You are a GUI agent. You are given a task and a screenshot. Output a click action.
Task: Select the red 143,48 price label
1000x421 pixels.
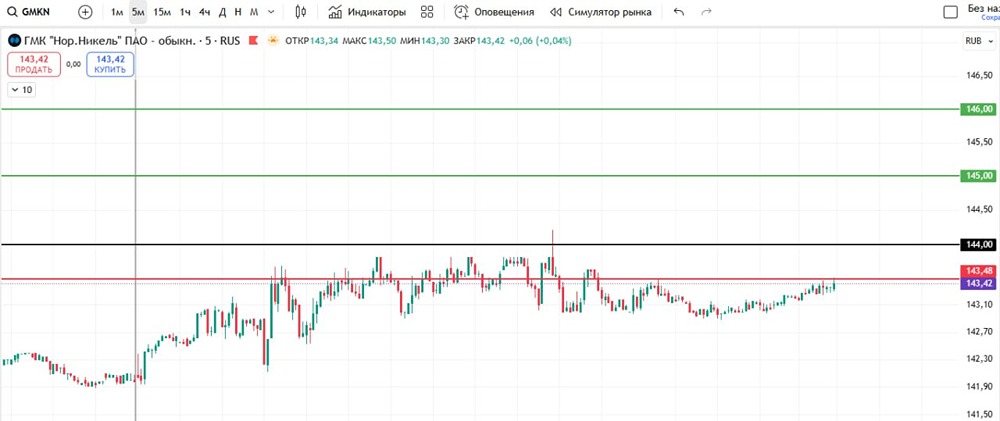[977, 272]
